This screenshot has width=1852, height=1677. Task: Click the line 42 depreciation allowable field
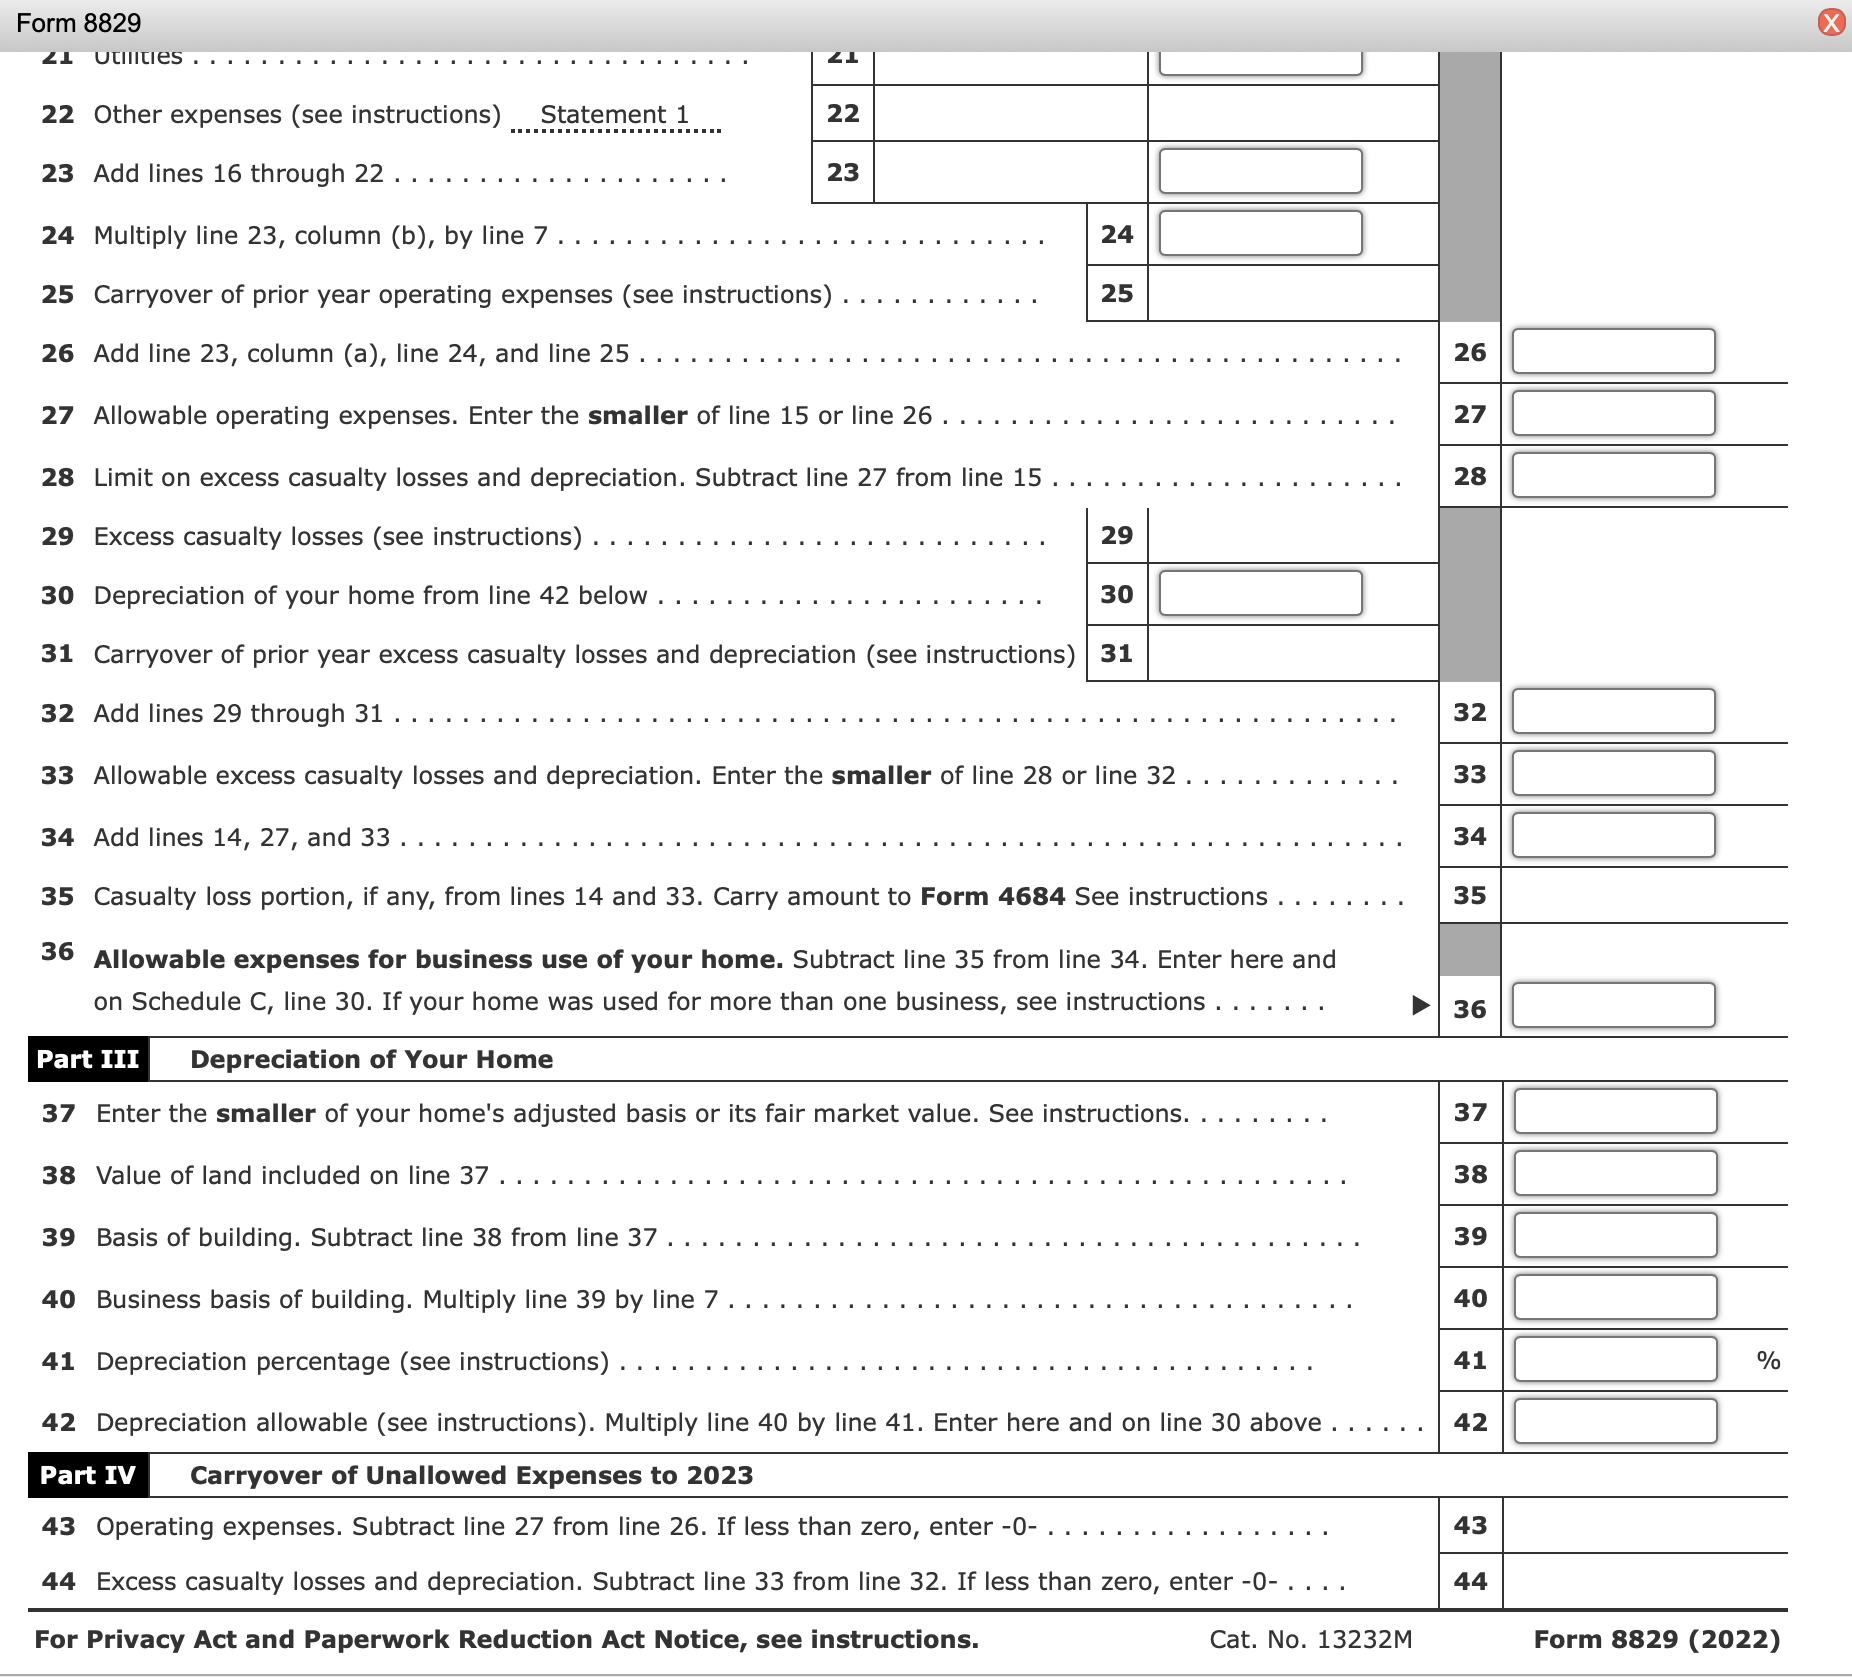[x=1615, y=1421]
